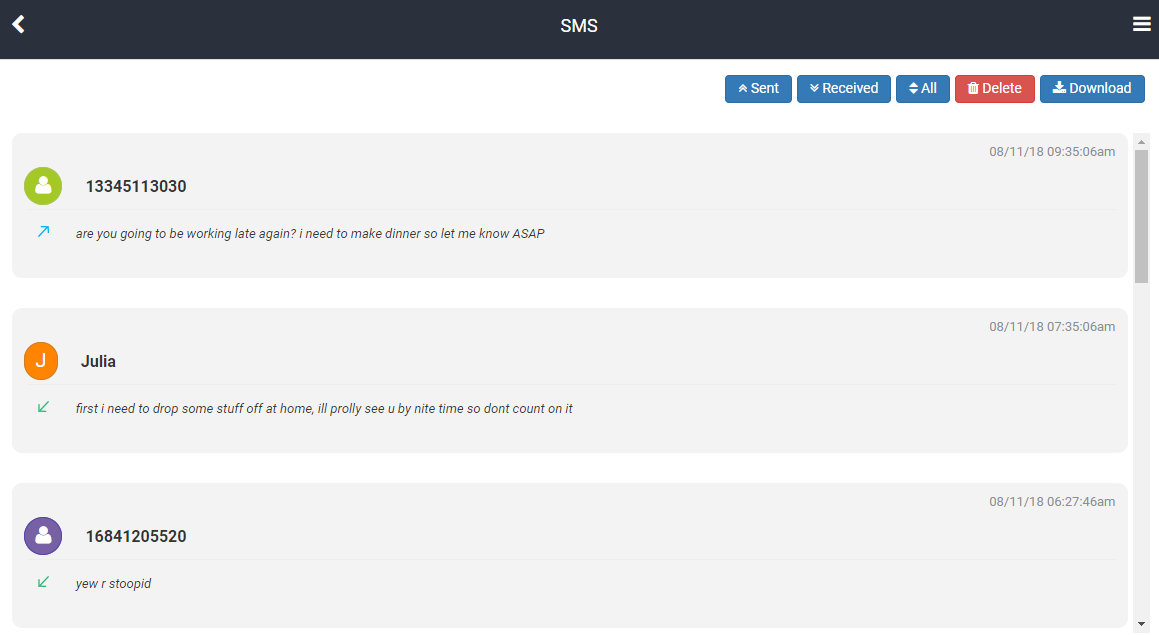Select contact number 13345113030

(136, 186)
